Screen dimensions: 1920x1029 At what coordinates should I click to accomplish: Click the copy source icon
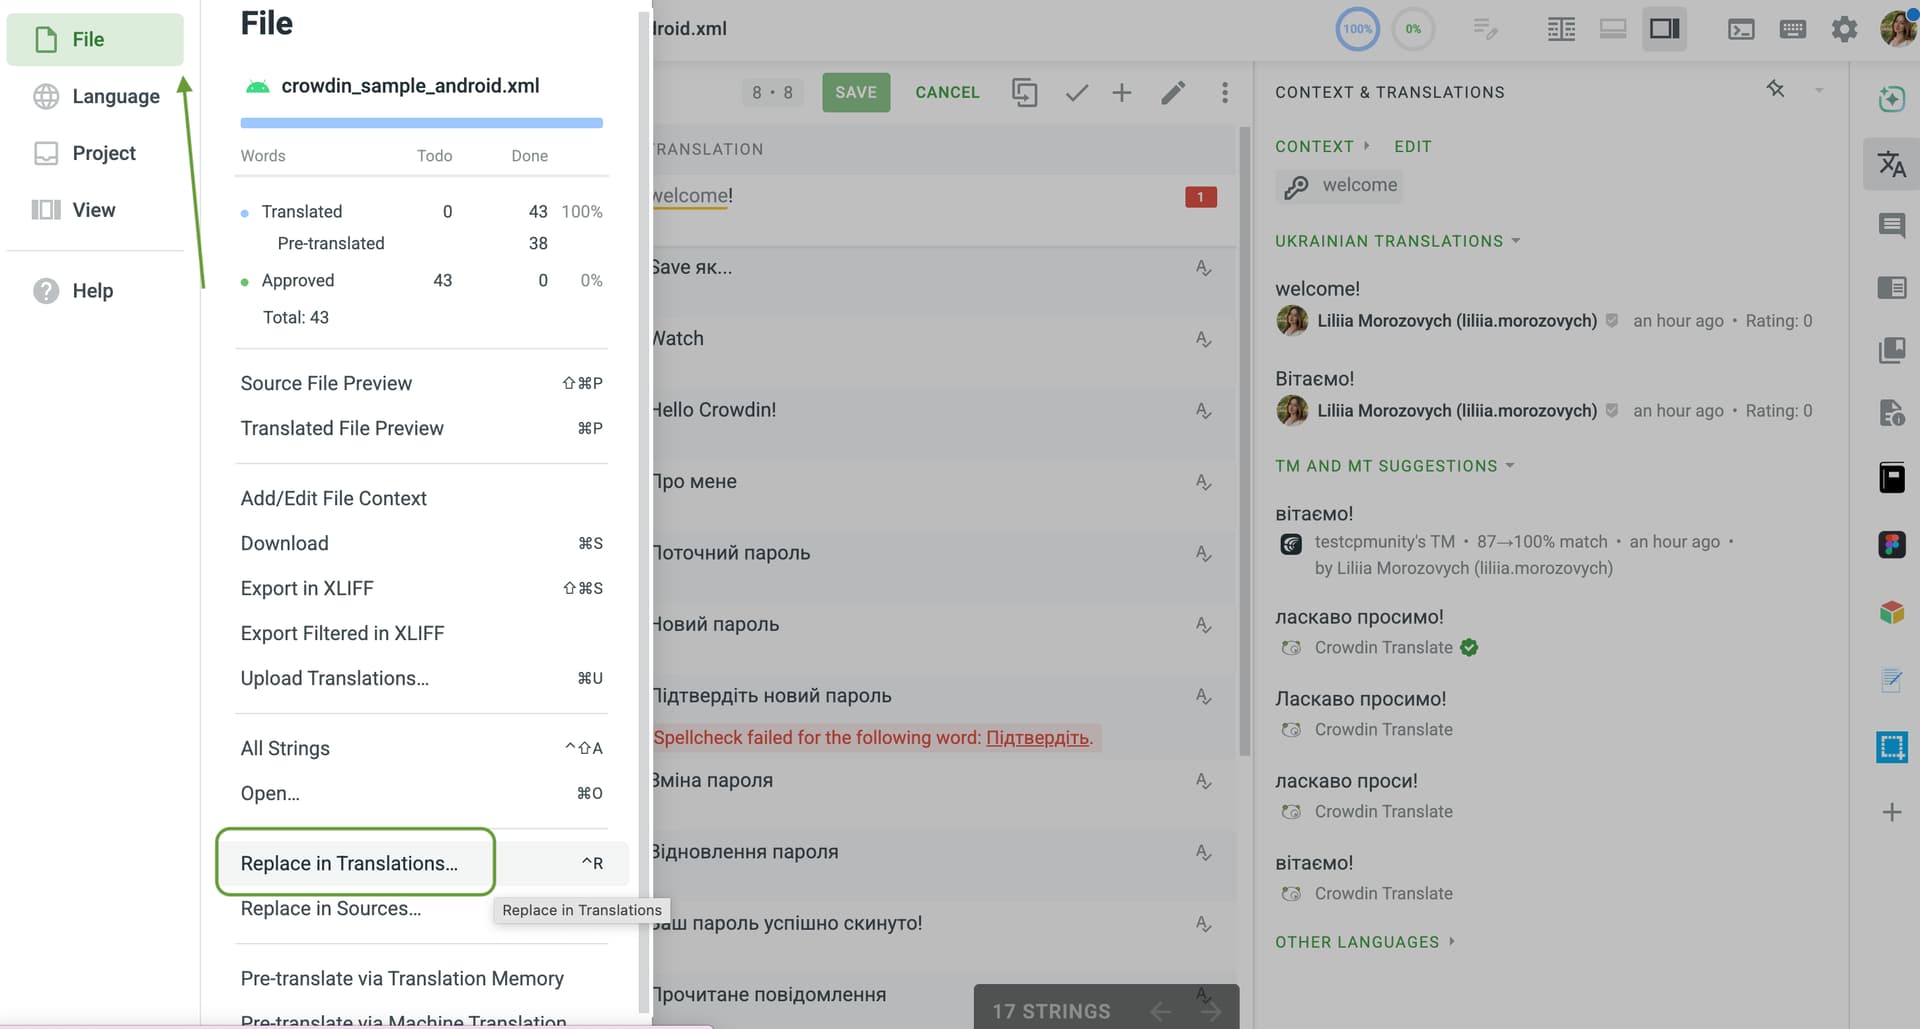click(x=1024, y=92)
